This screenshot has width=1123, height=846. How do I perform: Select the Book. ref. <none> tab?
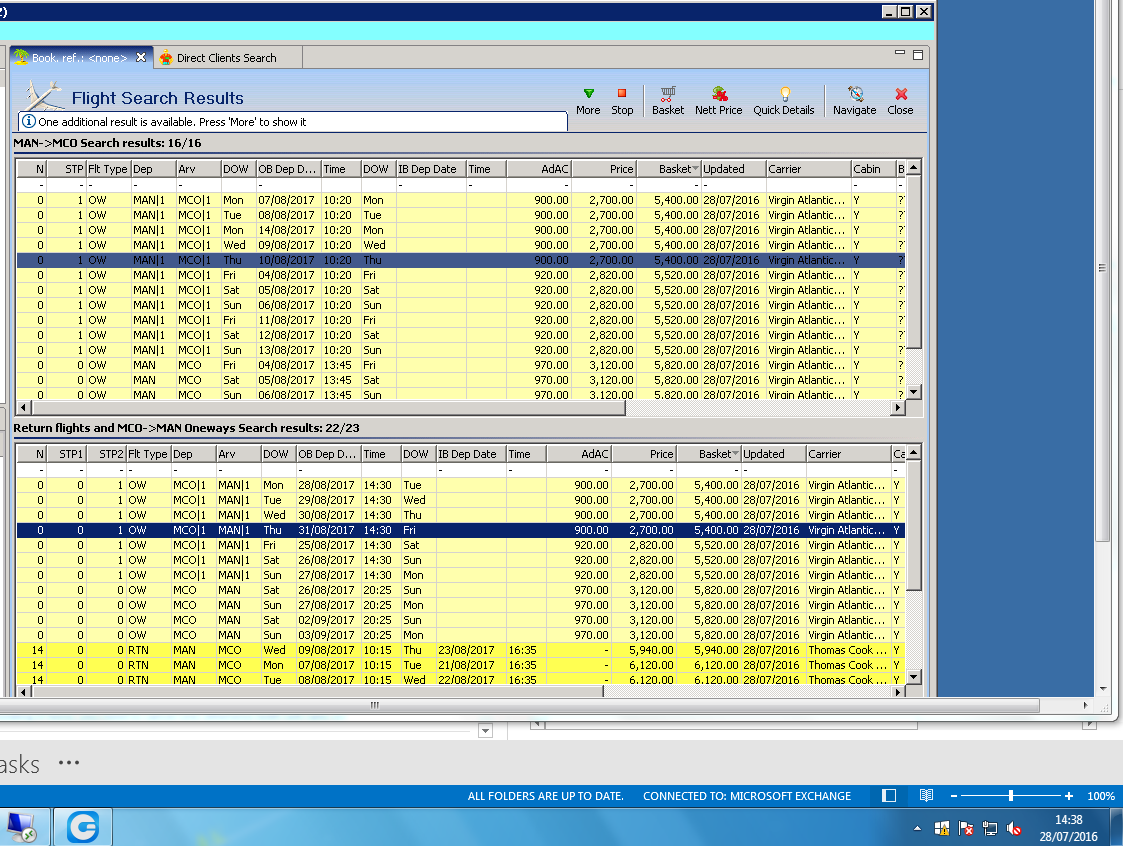[x=78, y=58]
